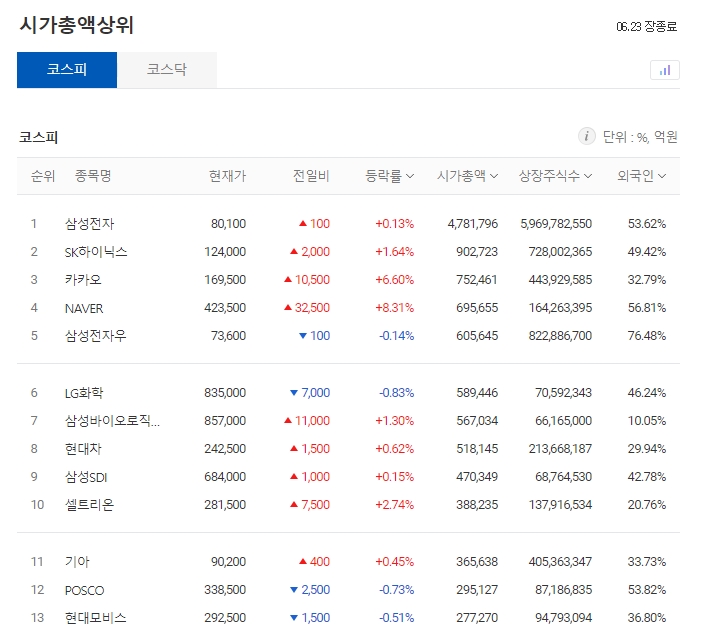Open 현대모비스 stock link

coord(96,618)
